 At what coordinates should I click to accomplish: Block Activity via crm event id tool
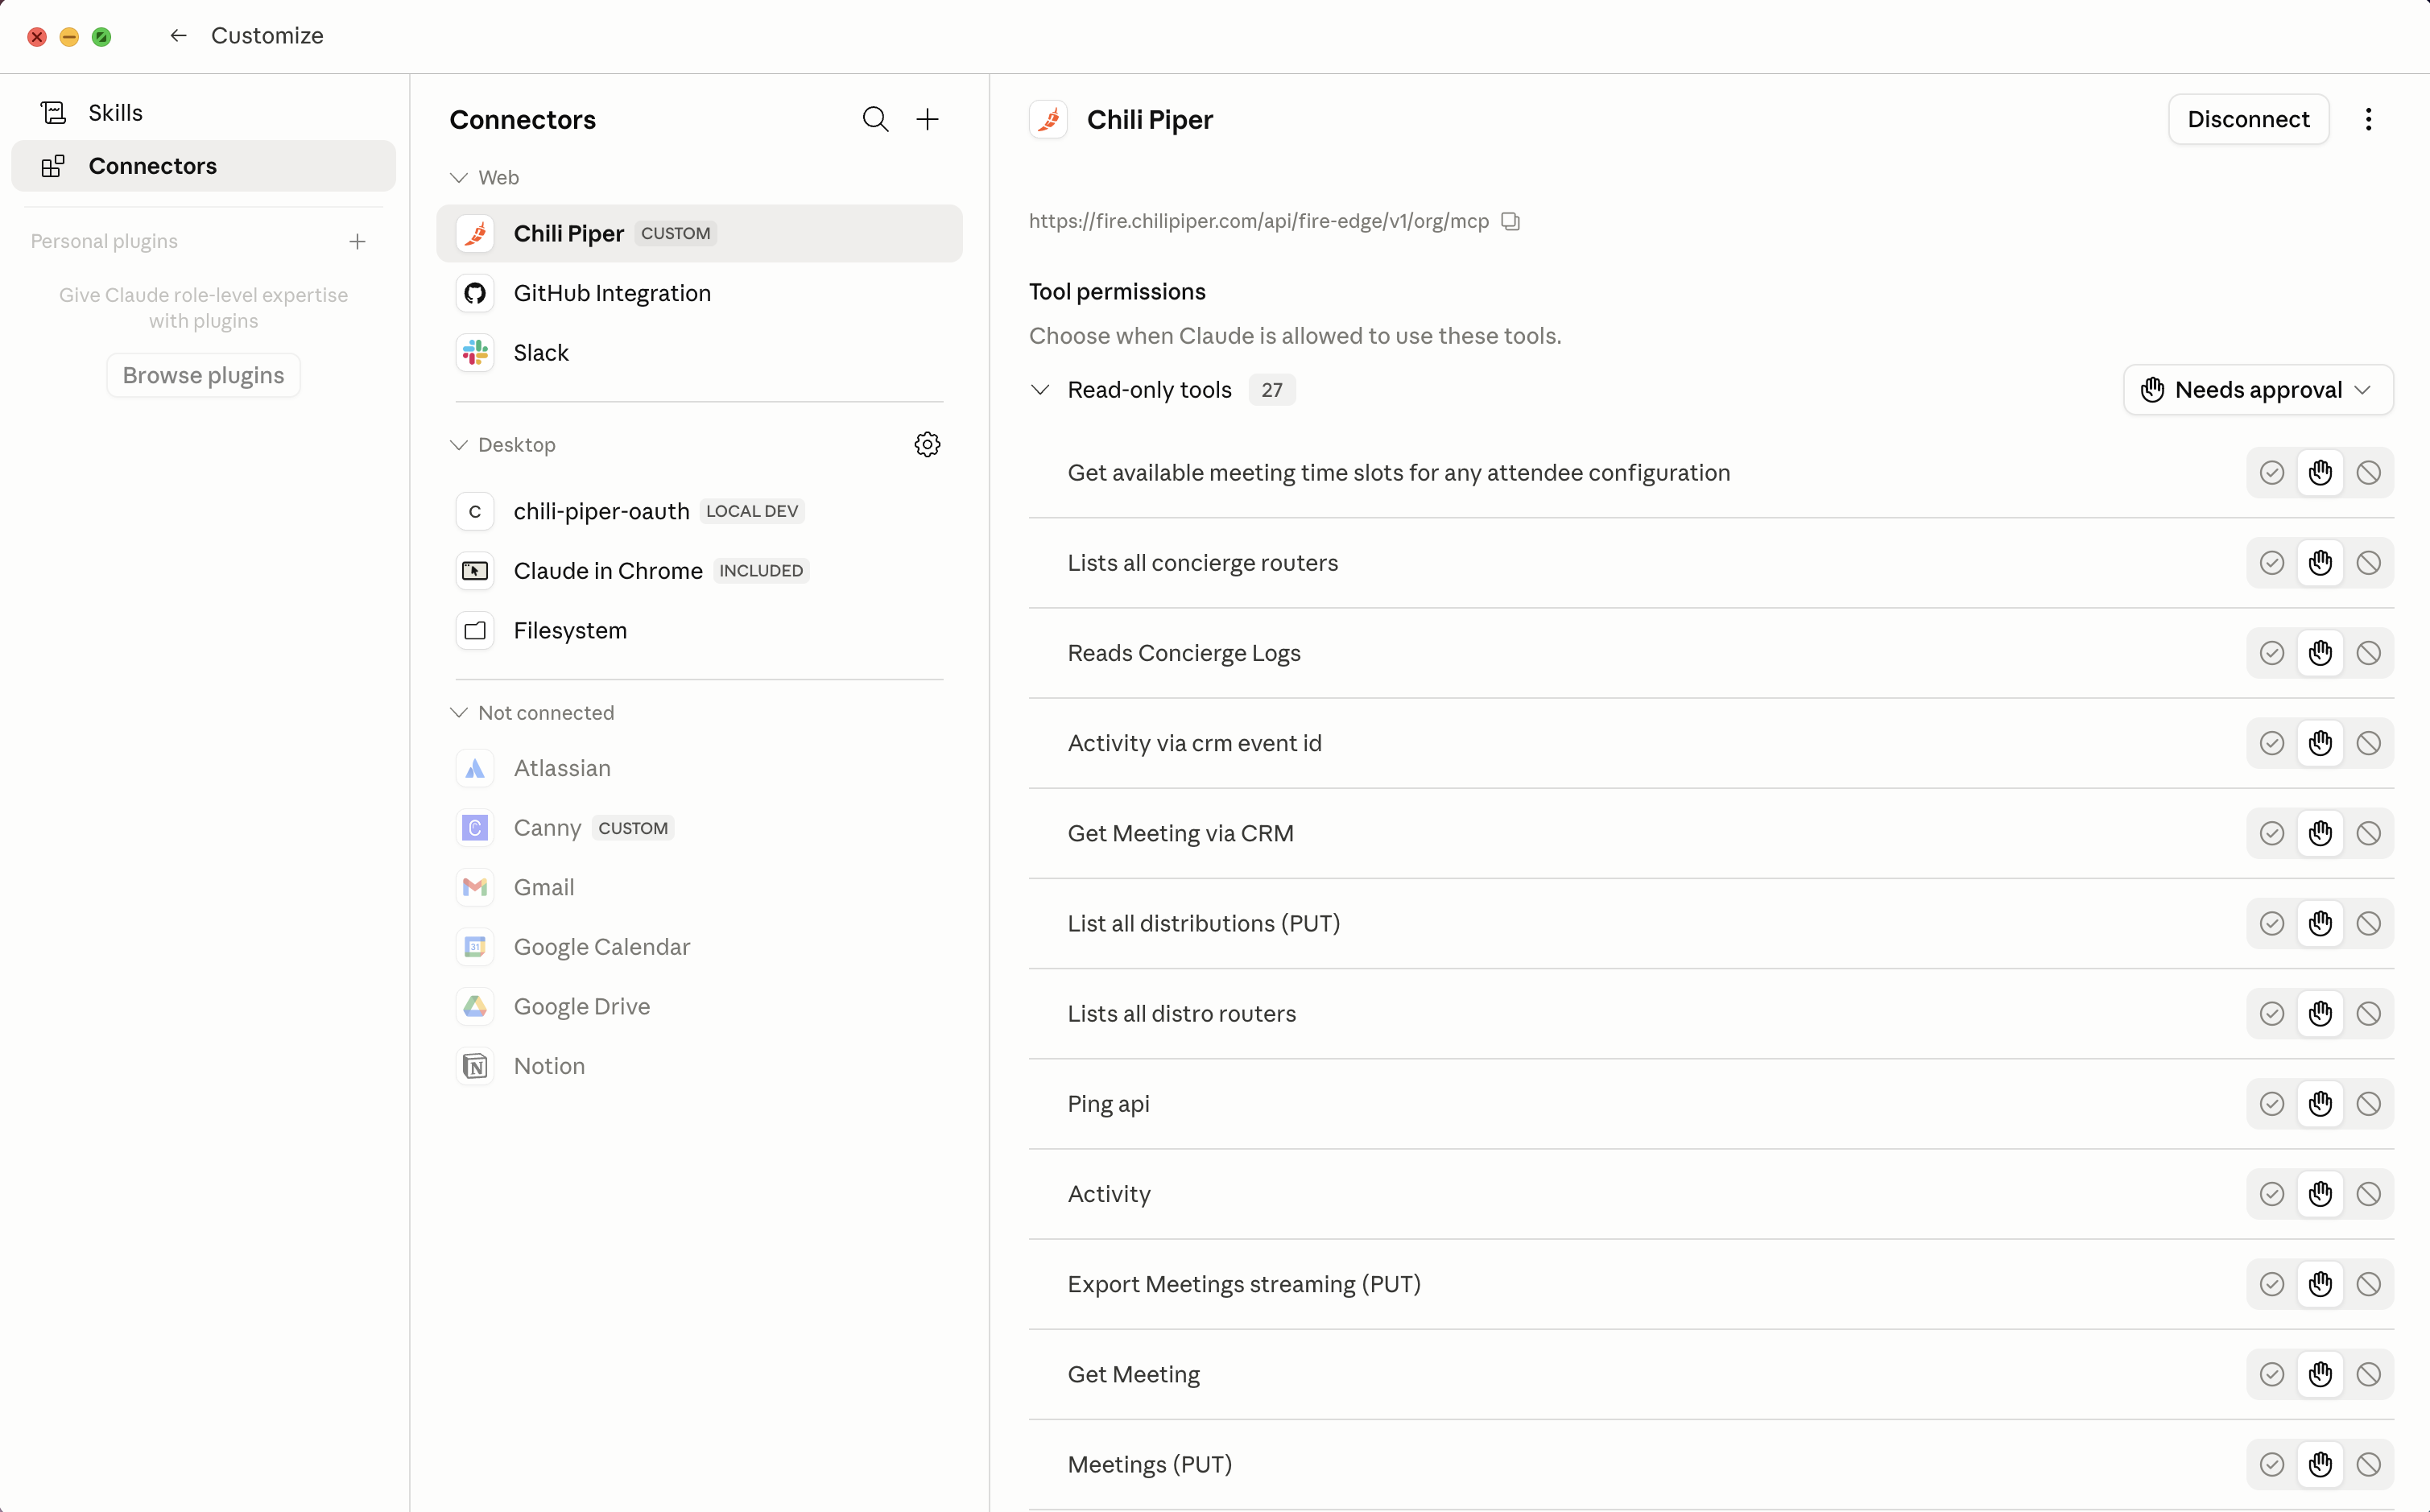(2368, 743)
